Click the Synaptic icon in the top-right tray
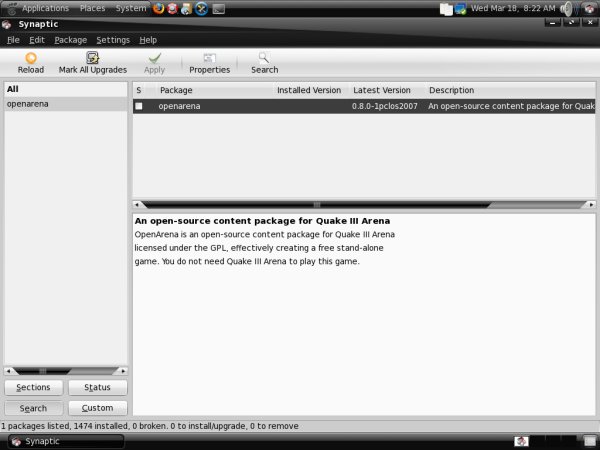600x450 pixels. (590, 8)
